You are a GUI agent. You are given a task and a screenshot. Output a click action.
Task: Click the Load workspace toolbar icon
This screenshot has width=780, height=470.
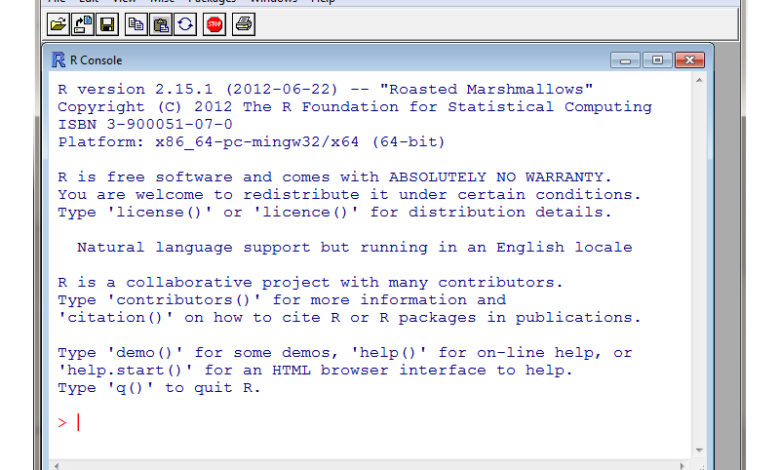pyautogui.click(x=83, y=24)
